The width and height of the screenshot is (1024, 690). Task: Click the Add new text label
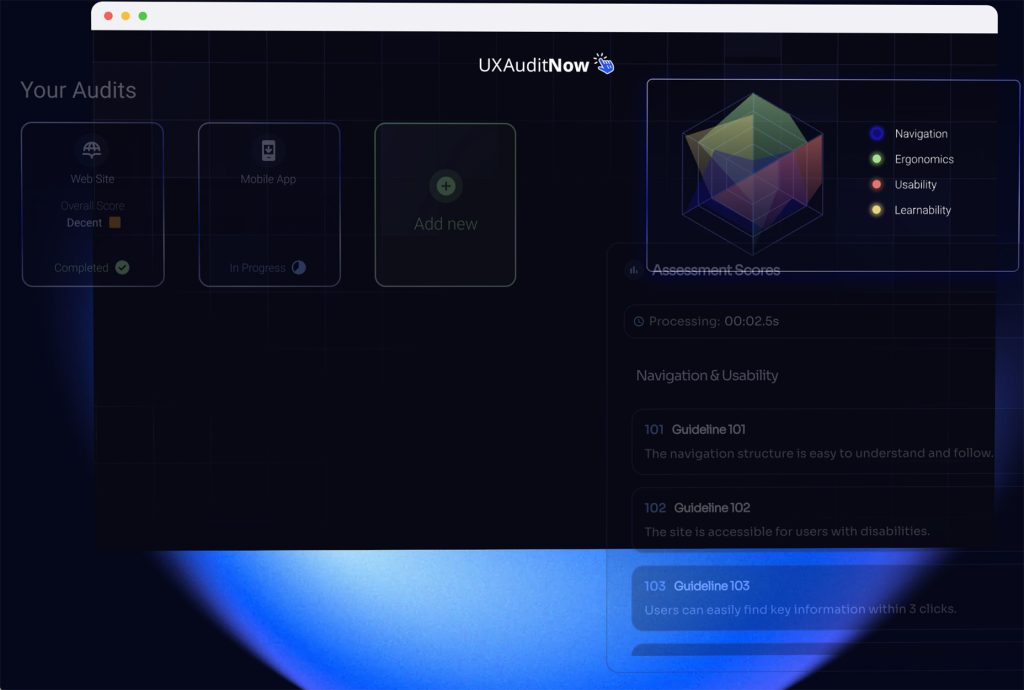445,224
